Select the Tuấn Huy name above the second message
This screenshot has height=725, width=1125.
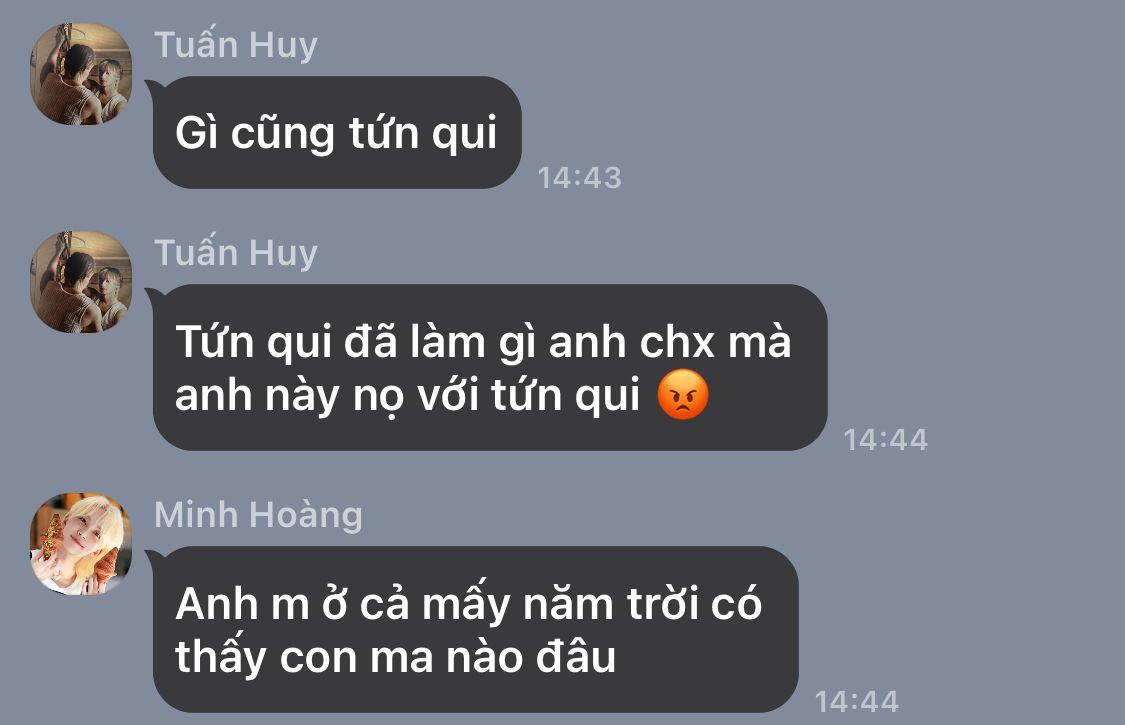point(236,253)
